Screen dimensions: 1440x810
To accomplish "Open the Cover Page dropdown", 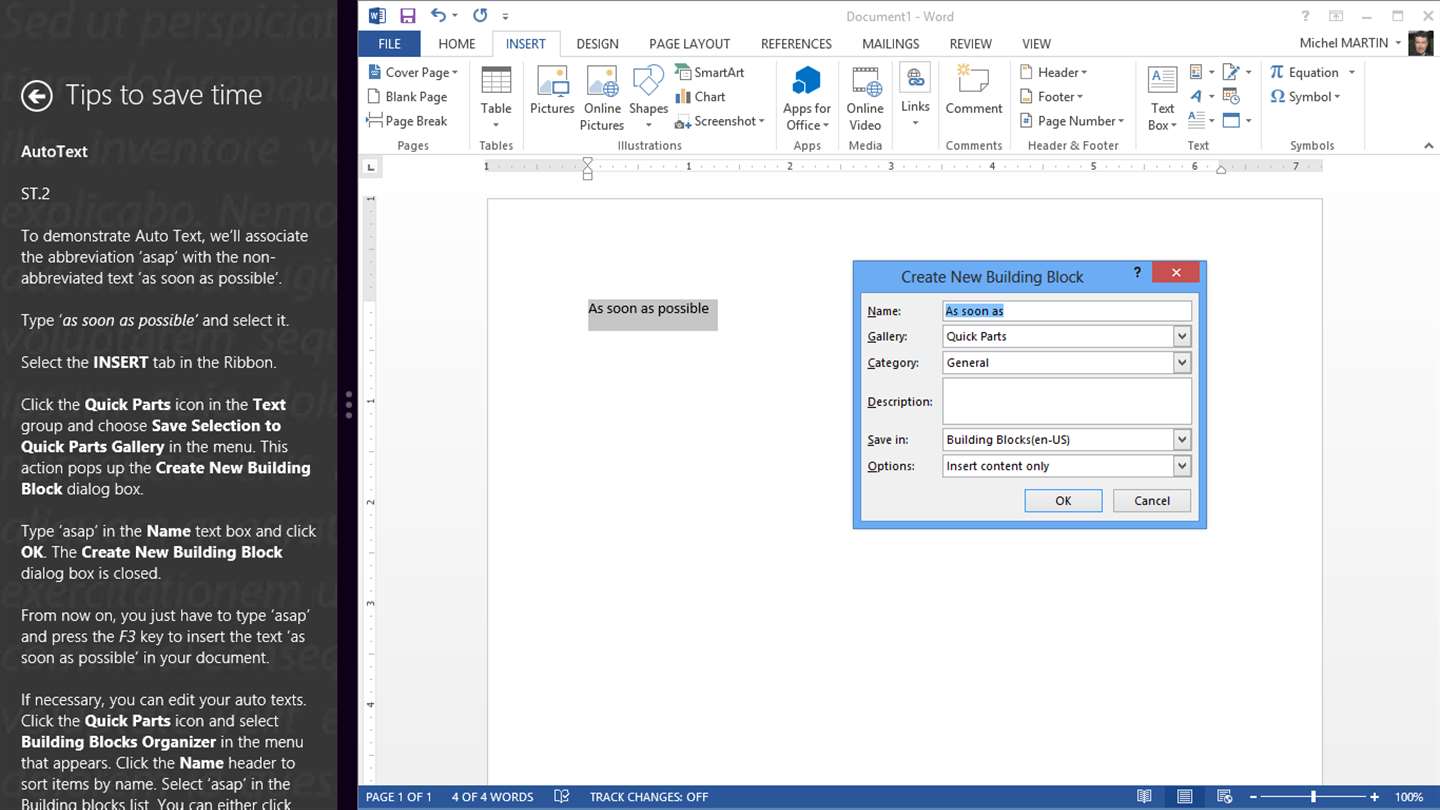I will point(413,72).
